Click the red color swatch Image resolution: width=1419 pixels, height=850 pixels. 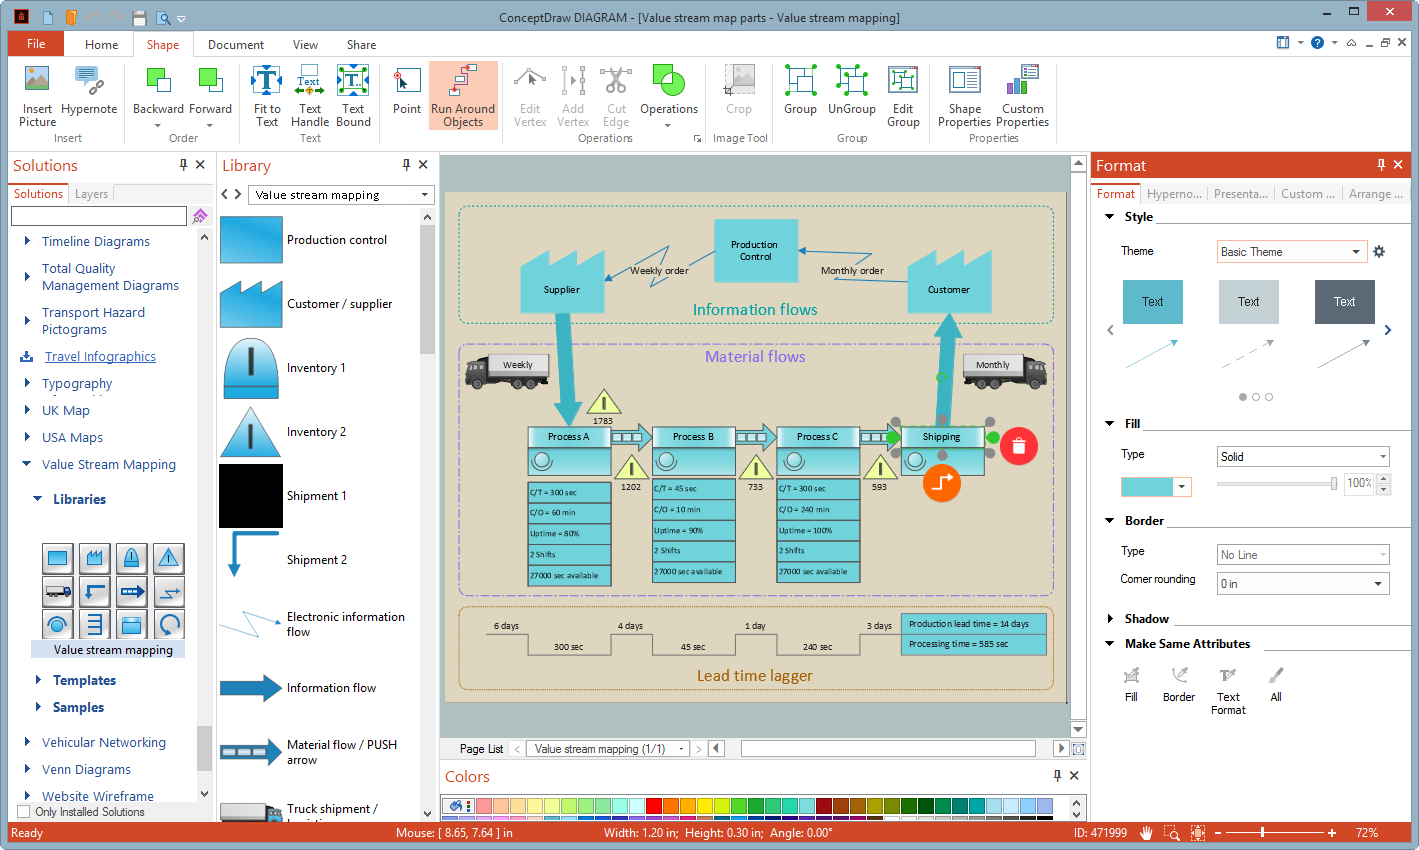pos(654,806)
